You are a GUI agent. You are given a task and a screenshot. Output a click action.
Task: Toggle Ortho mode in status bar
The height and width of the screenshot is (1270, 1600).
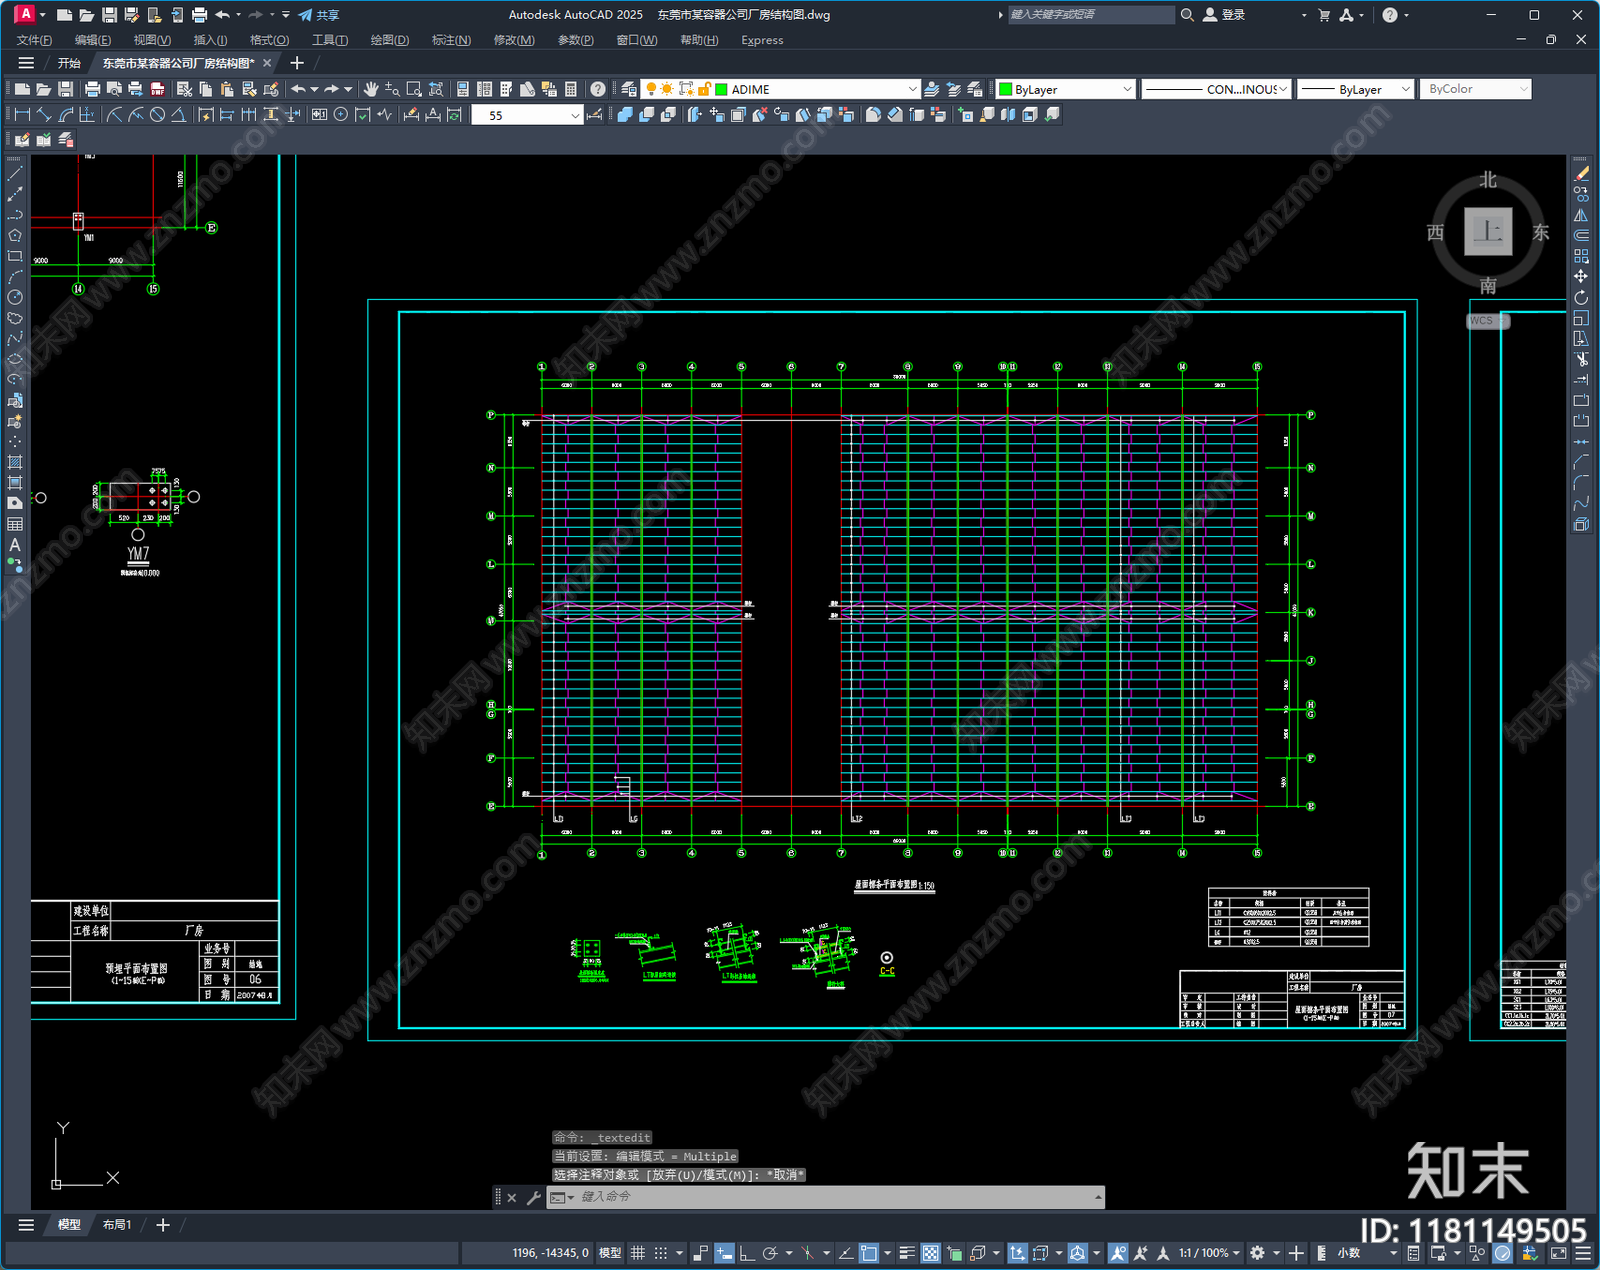(x=746, y=1253)
